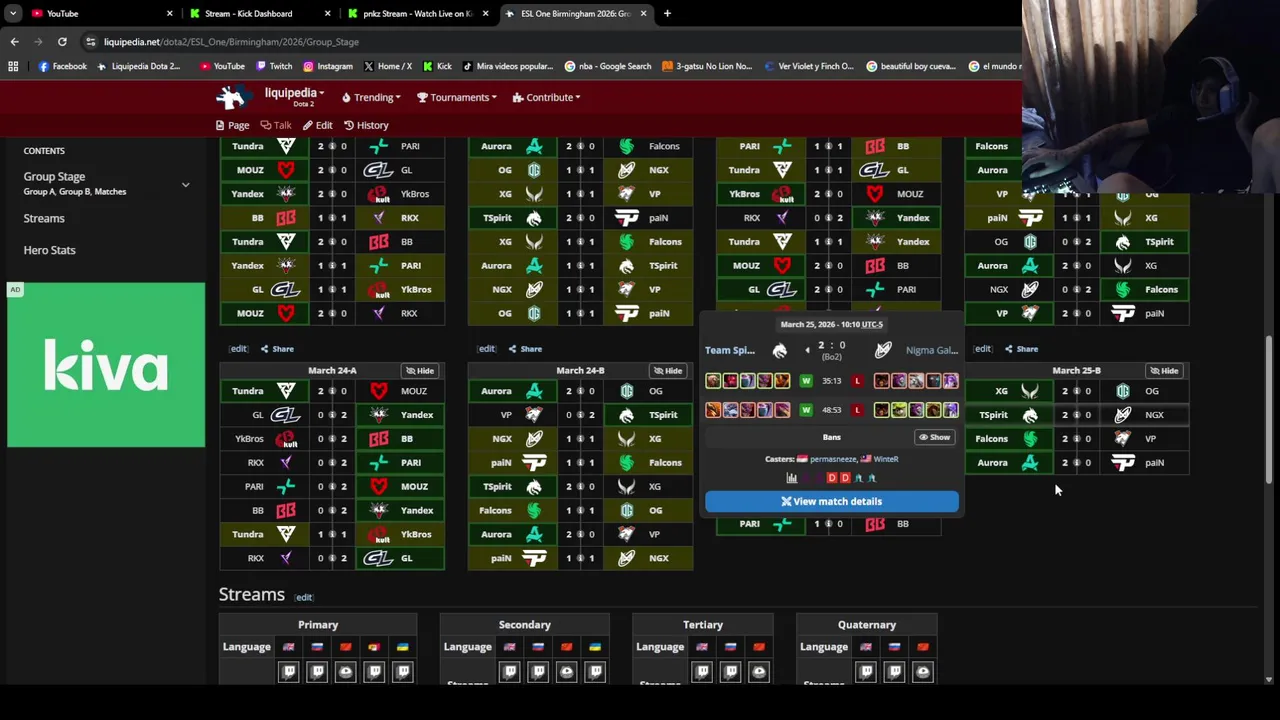1280x720 pixels.
Task: Click first hero icon in game one row
Action: pyautogui.click(x=713, y=381)
